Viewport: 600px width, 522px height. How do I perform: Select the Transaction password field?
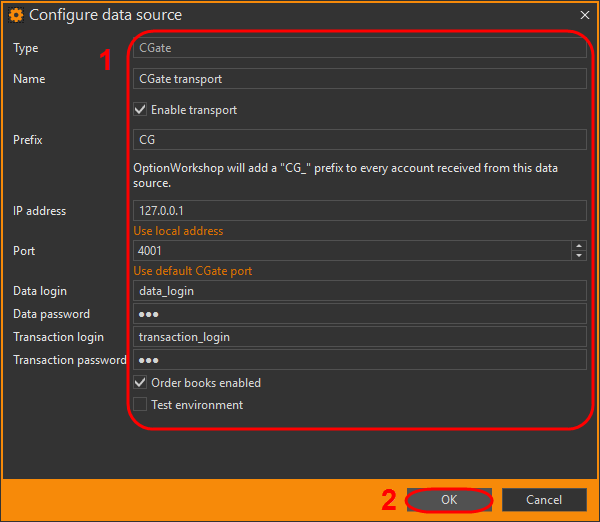359,360
